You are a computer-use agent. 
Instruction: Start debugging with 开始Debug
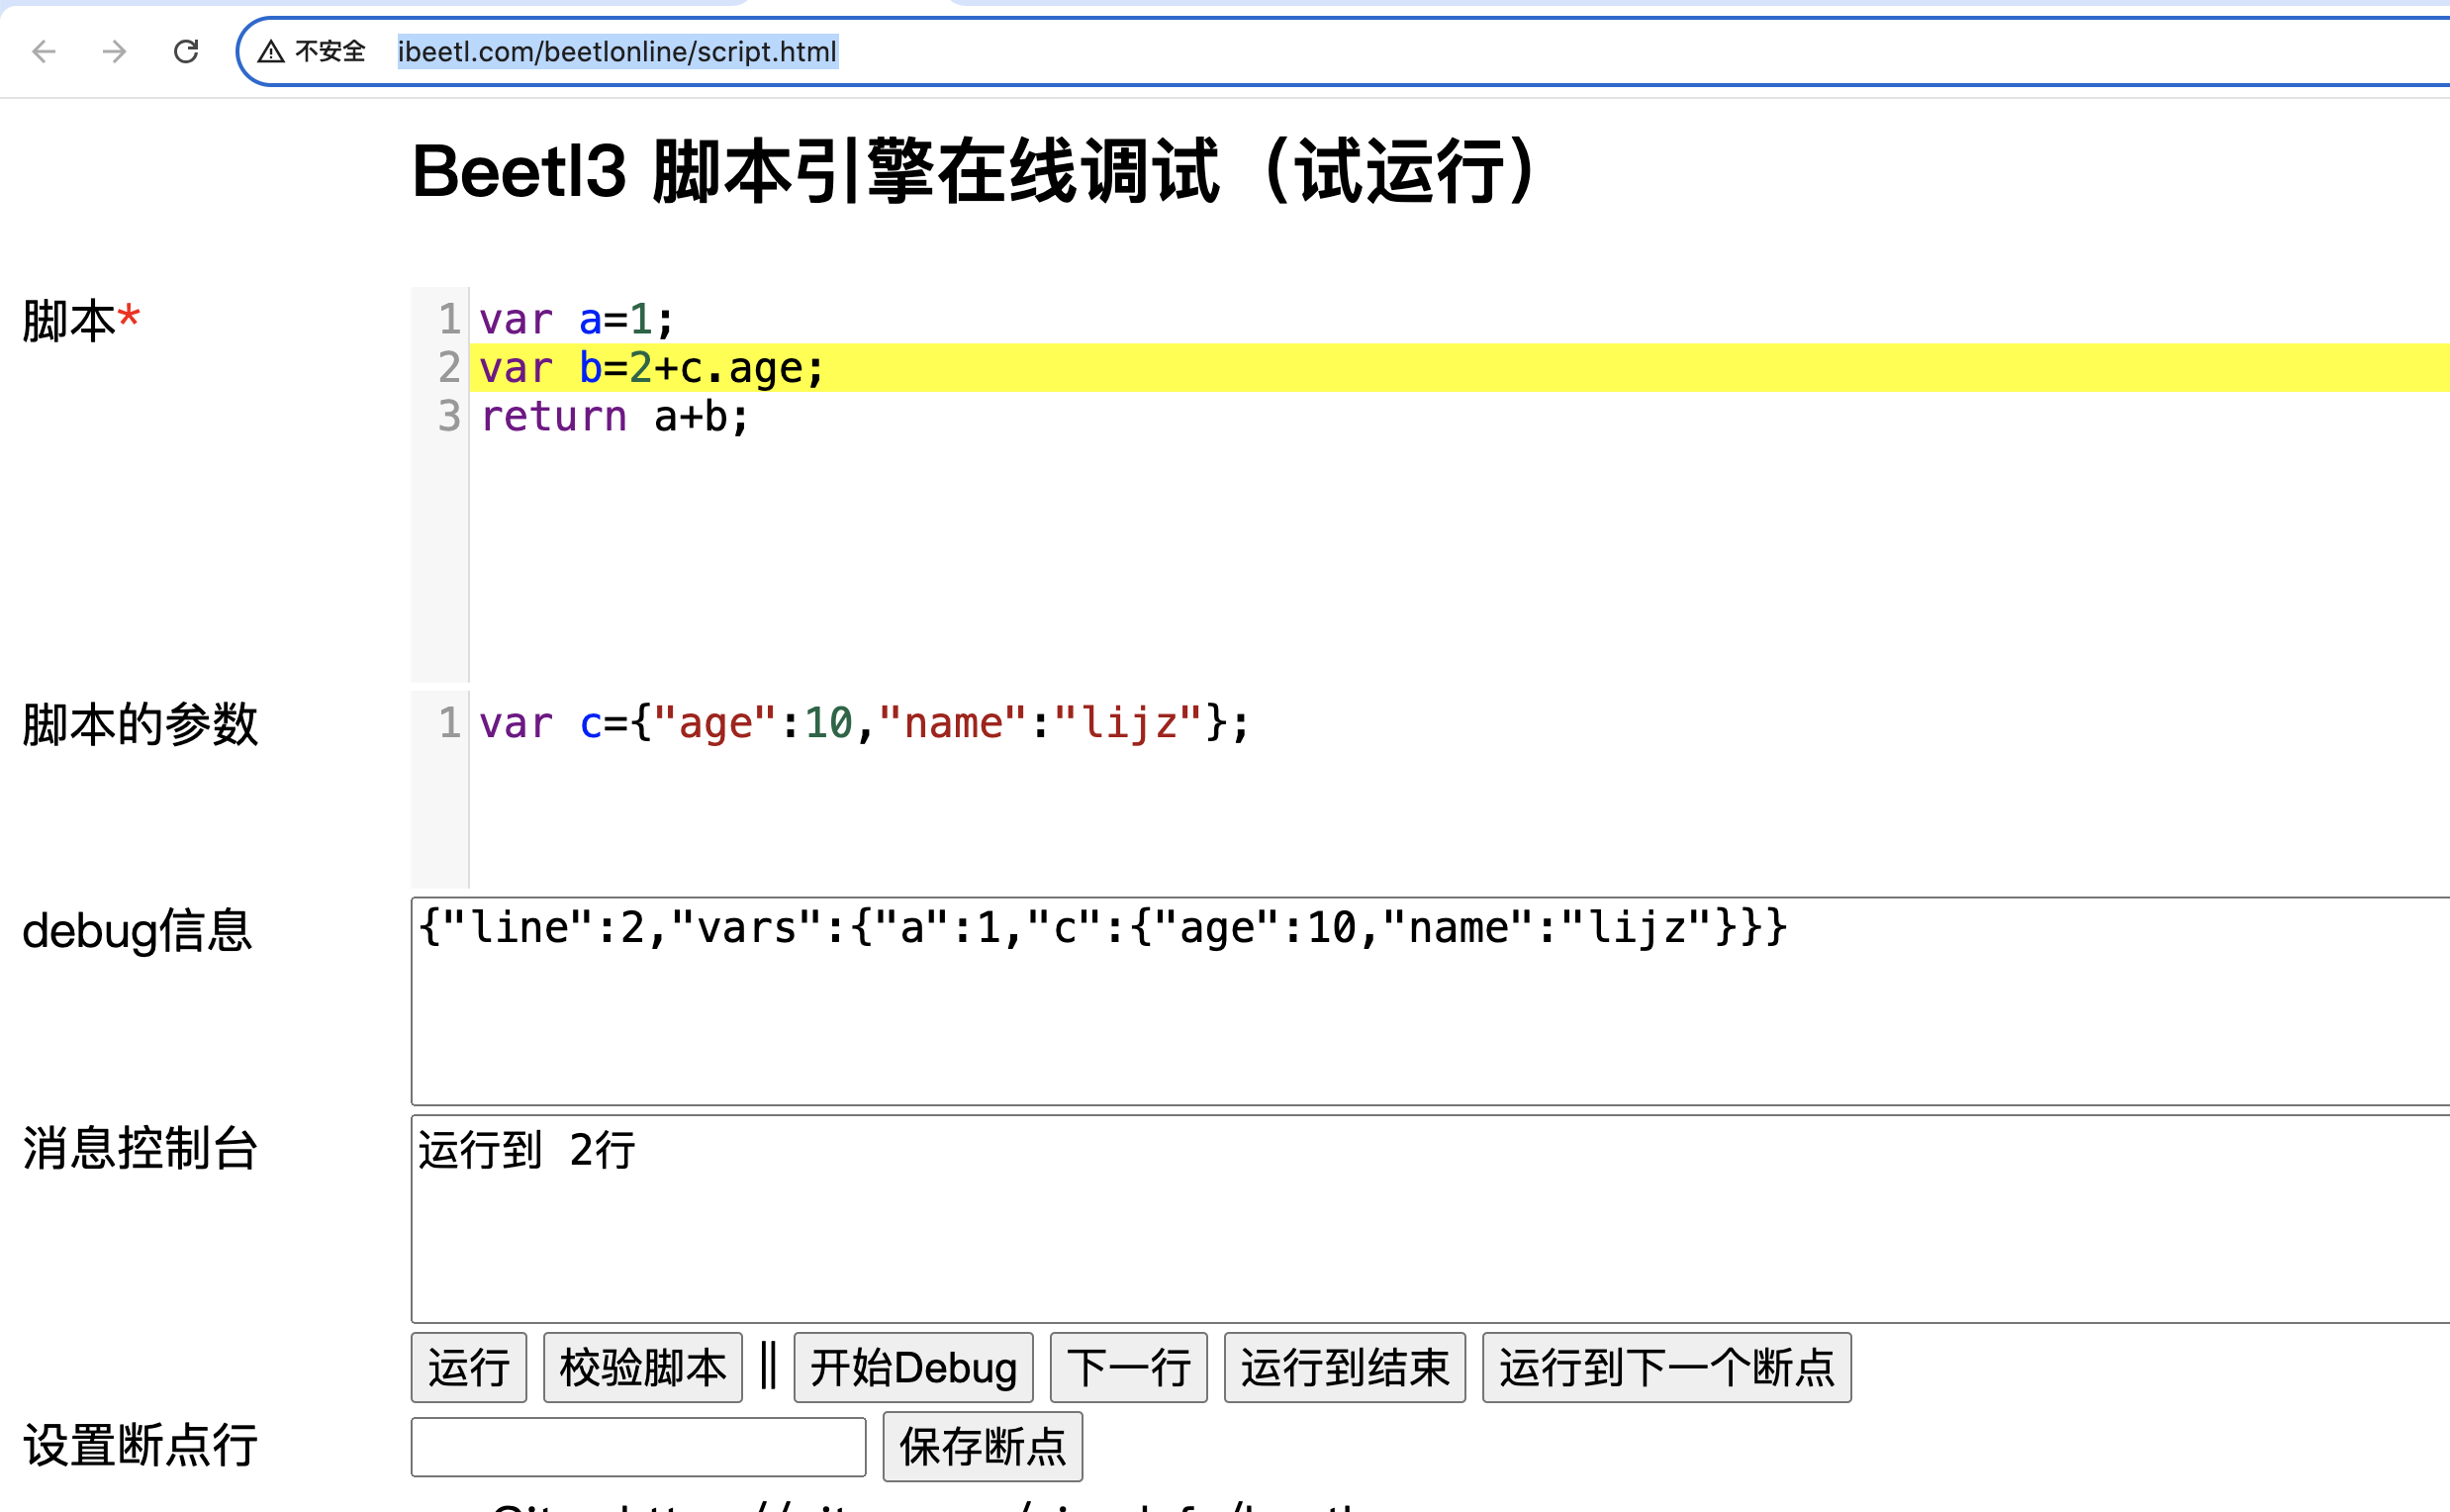point(912,1367)
